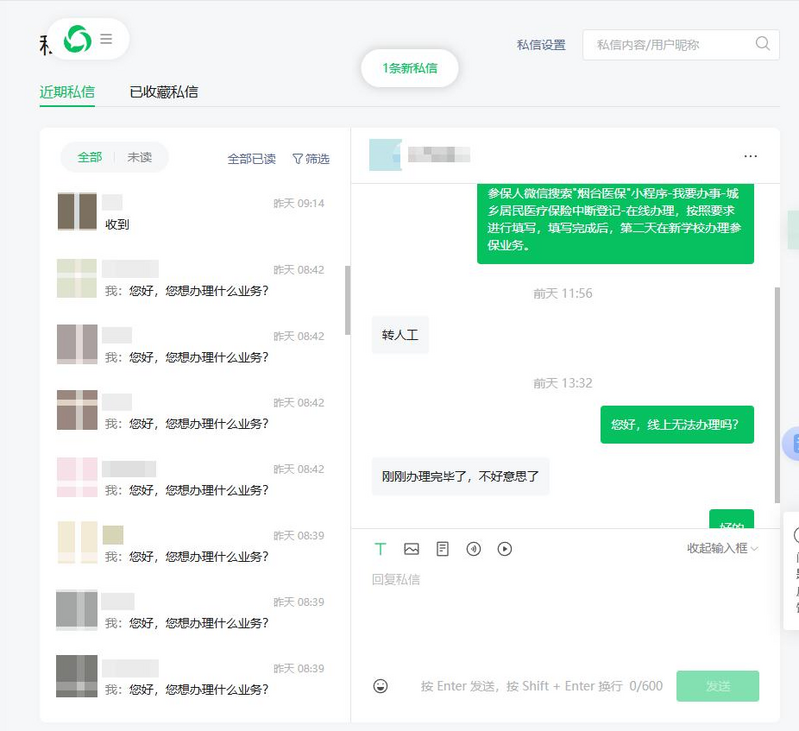Select the text reply T icon
799x731 pixels.
[380, 549]
